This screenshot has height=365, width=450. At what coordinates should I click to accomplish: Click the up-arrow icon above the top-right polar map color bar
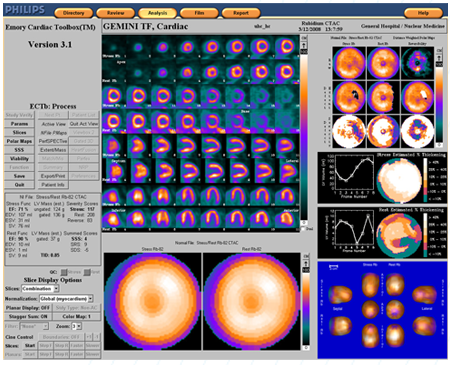pos(439,57)
